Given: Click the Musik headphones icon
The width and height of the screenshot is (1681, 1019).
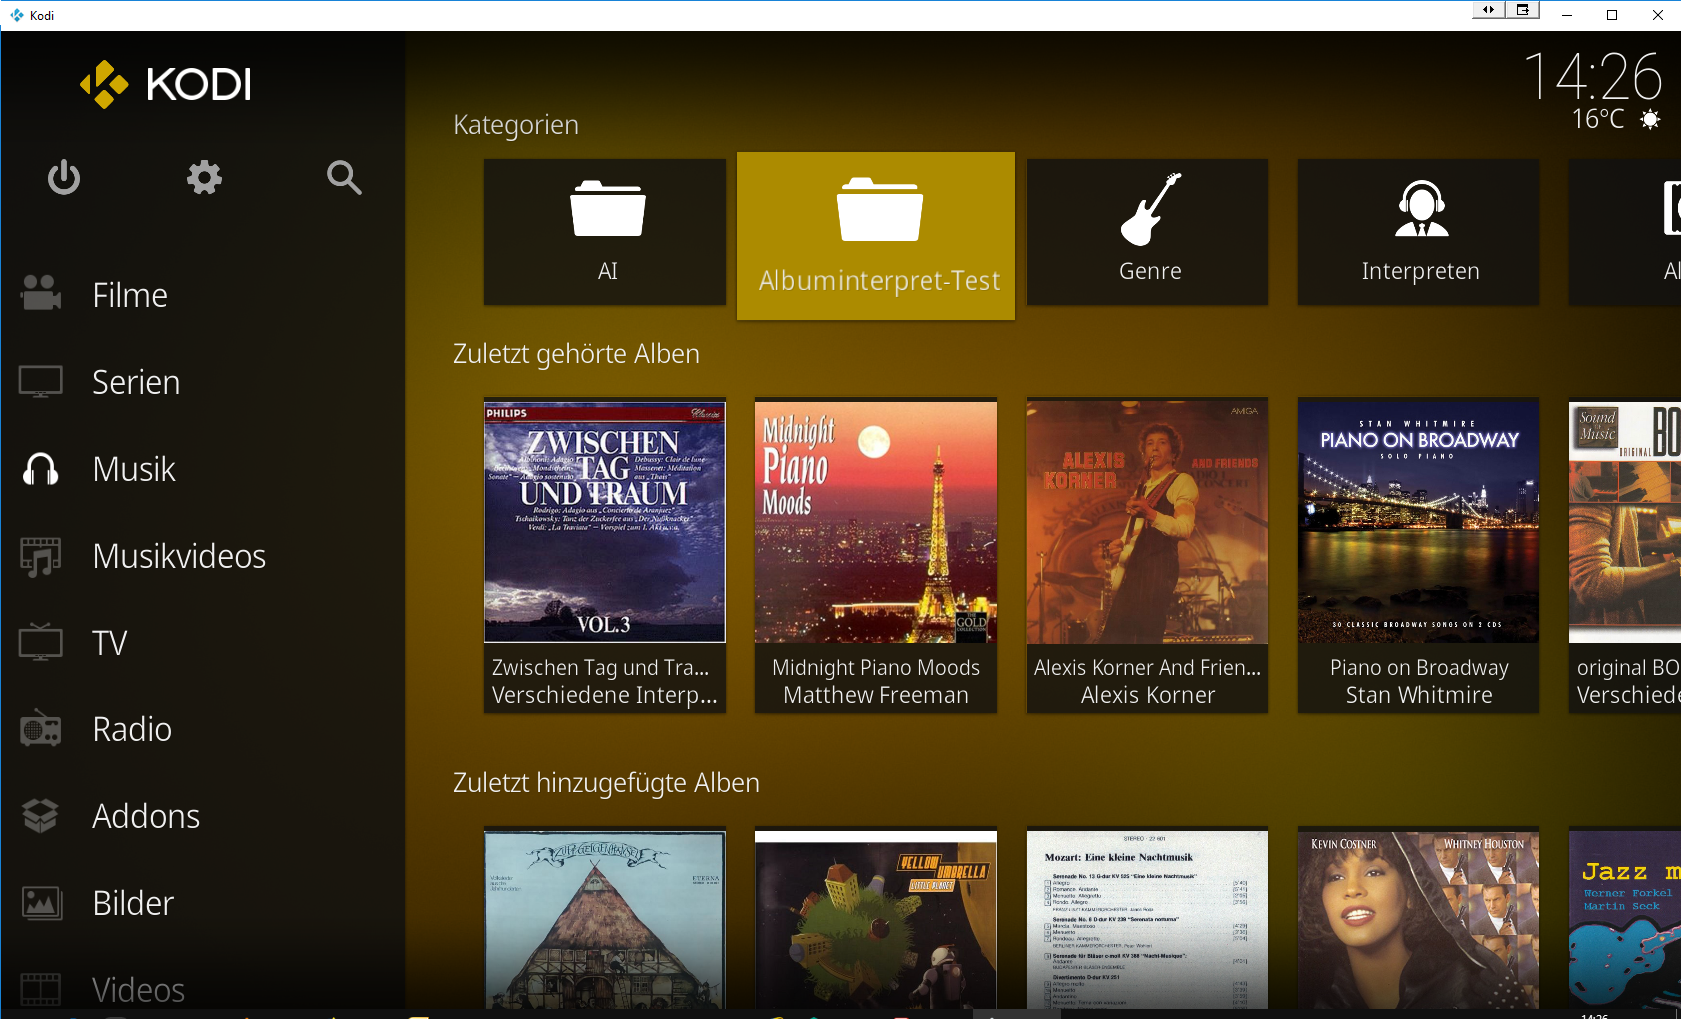Looking at the screenshot, I should pyautogui.click(x=41, y=468).
